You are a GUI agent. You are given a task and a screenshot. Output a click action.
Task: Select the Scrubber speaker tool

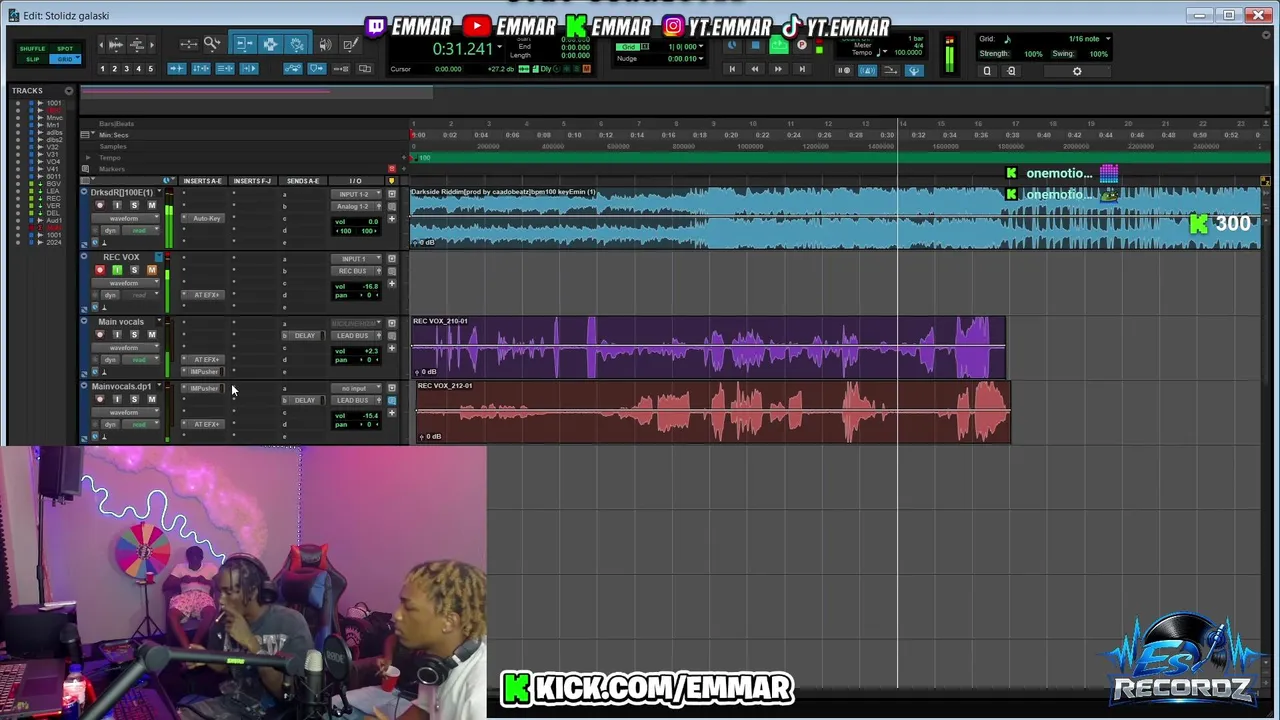click(325, 45)
